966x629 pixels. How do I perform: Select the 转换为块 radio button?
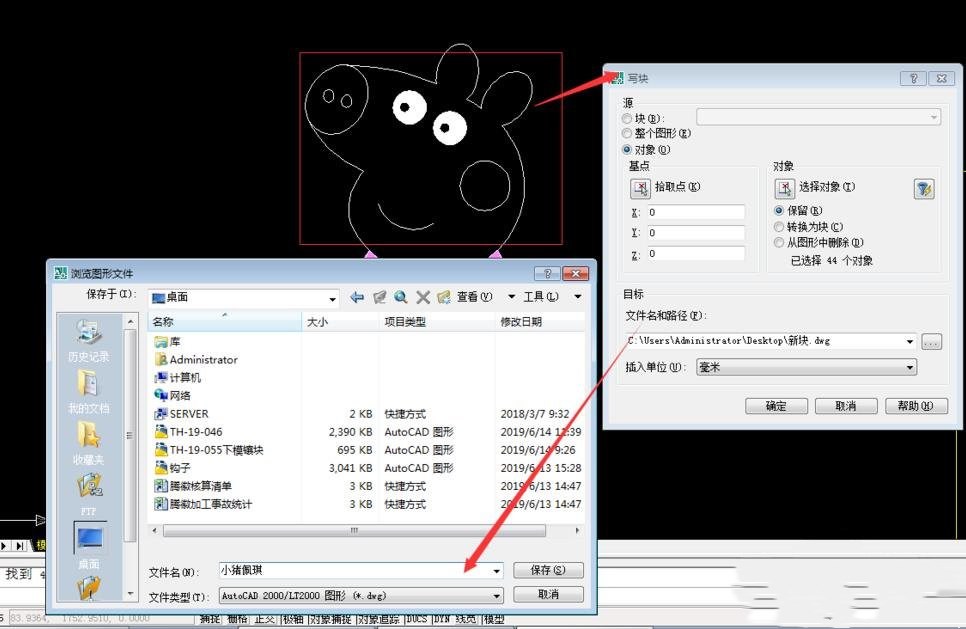[x=778, y=226]
